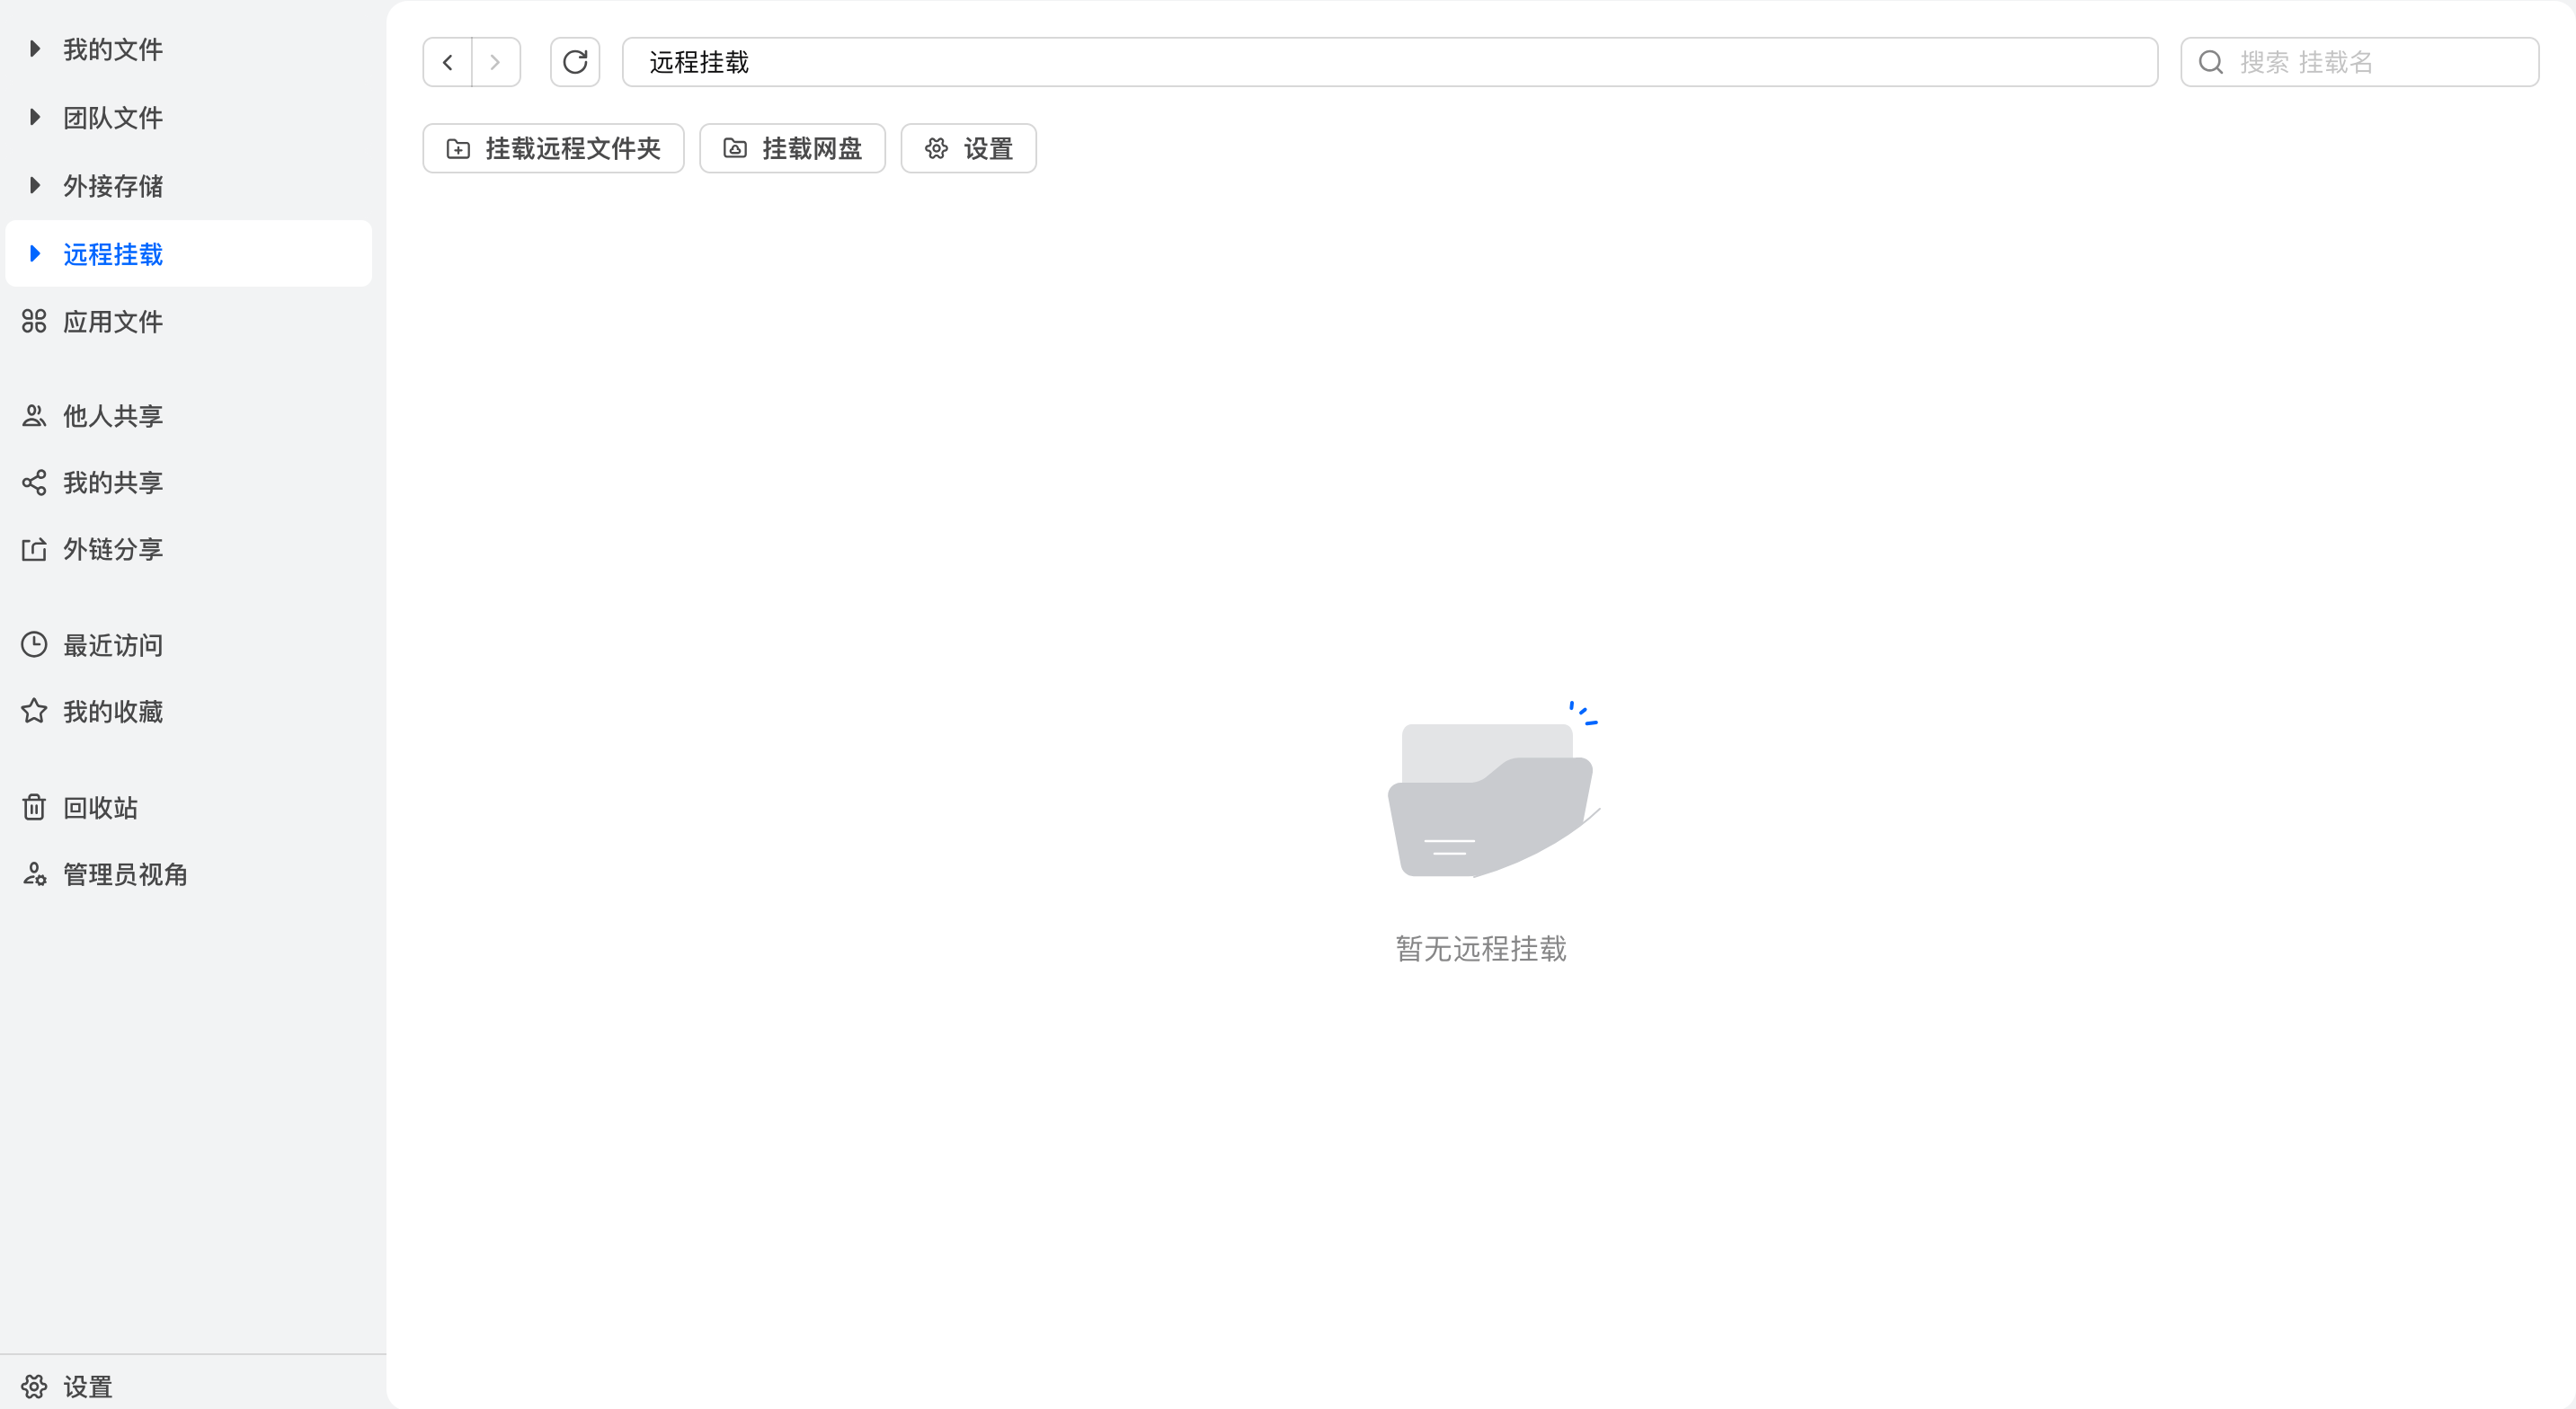Open 我的收藏 favorites list

pyautogui.click(x=113, y=711)
